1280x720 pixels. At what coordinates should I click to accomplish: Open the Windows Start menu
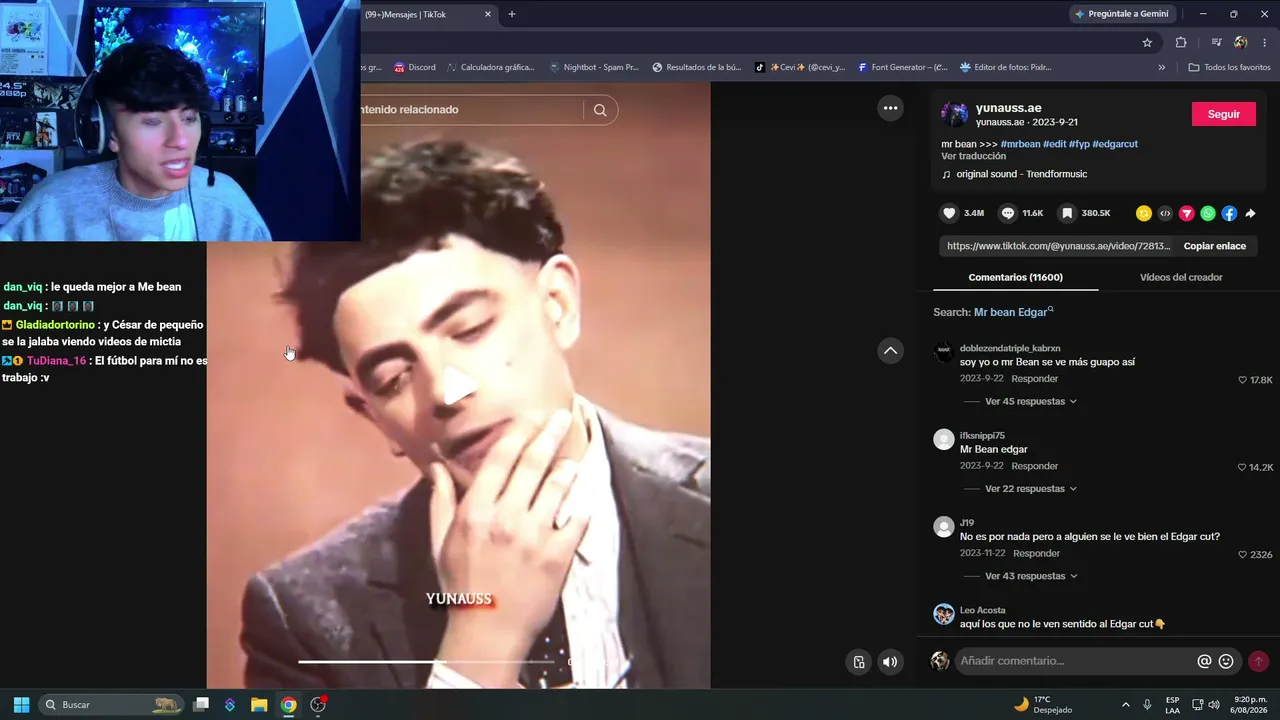click(x=21, y=704)
